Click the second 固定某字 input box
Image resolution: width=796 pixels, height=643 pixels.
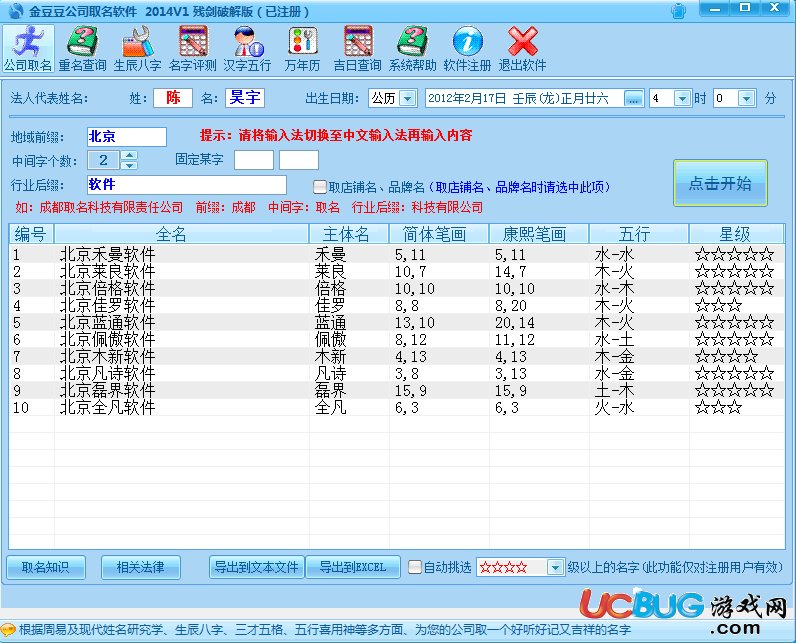tap(298, 160)
